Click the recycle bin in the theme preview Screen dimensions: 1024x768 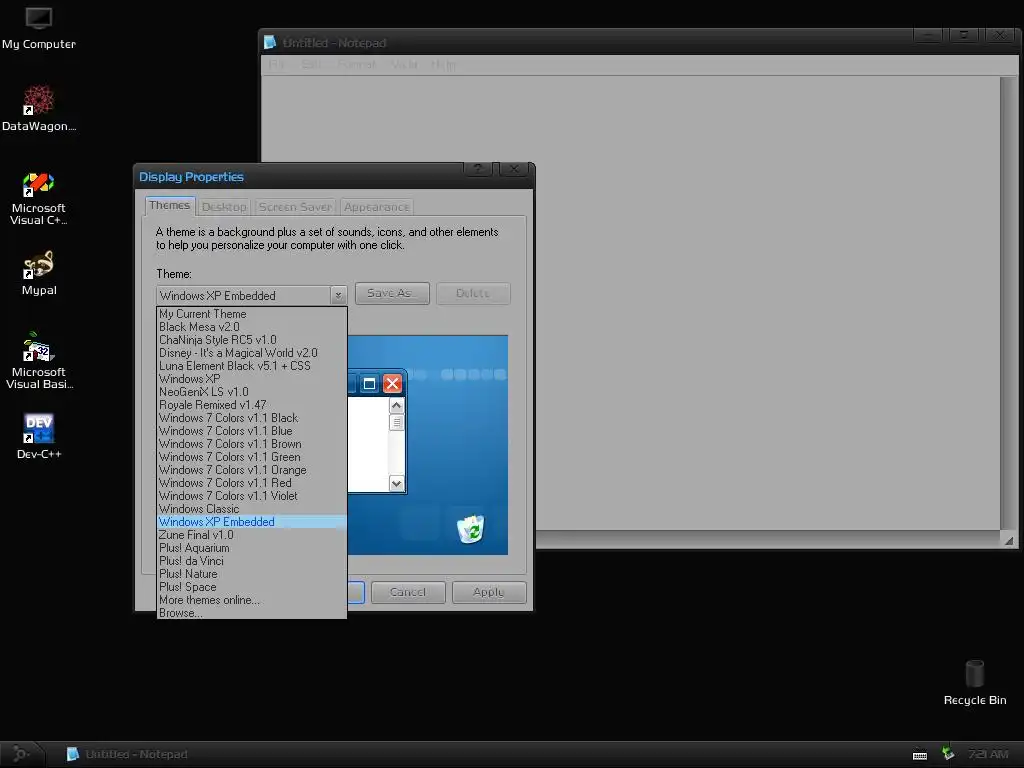[470, 529]
